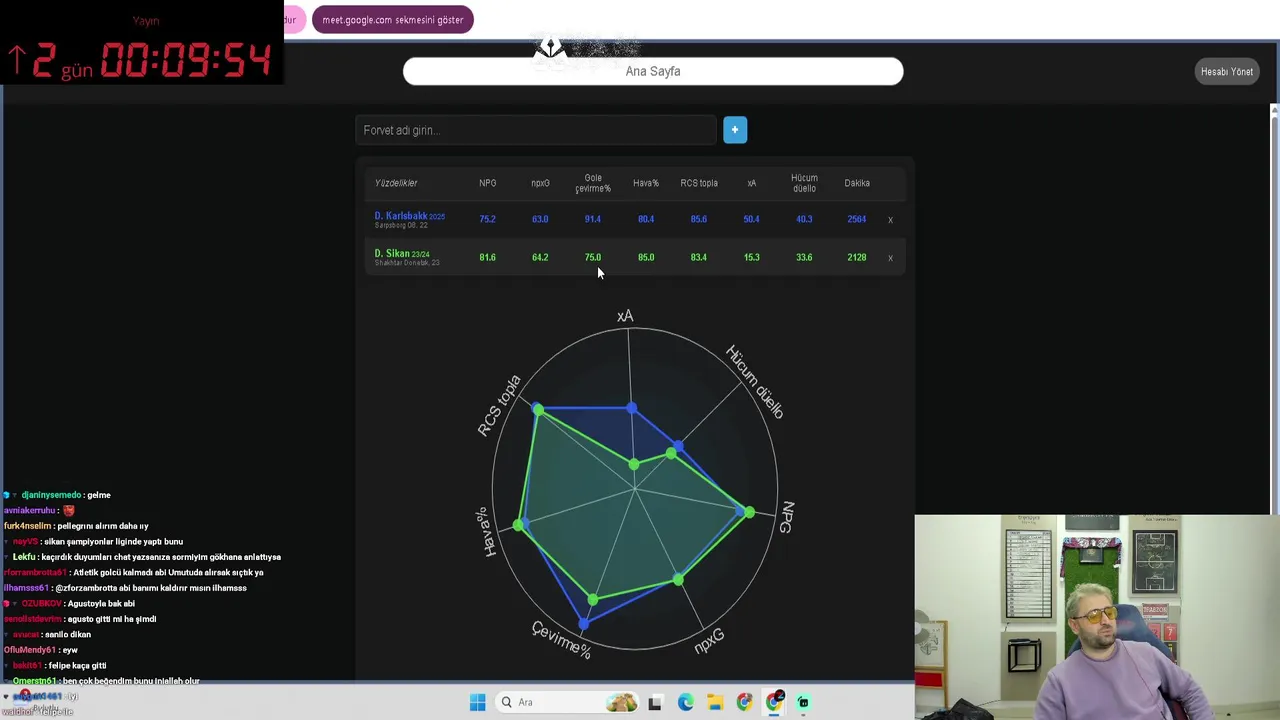The width and height of the screenshot is (1280, 720).
Task: Click the RCS topla column header
Action: click(699, 183)
